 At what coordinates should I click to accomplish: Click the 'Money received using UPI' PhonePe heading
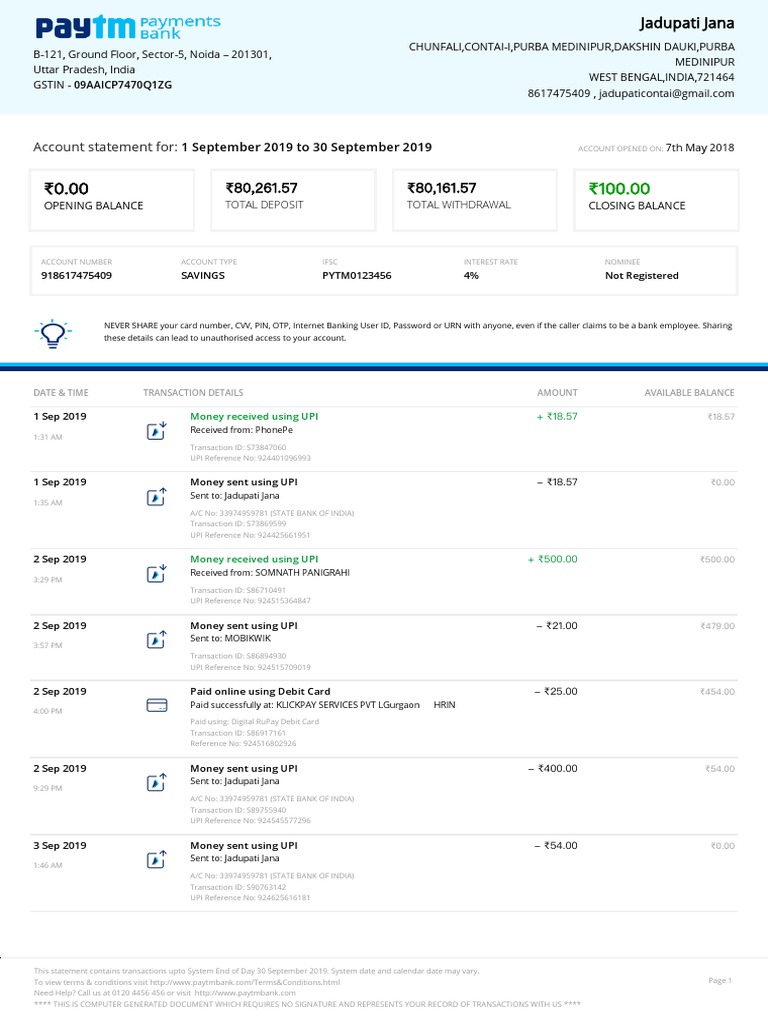click(x=254, y=416)
